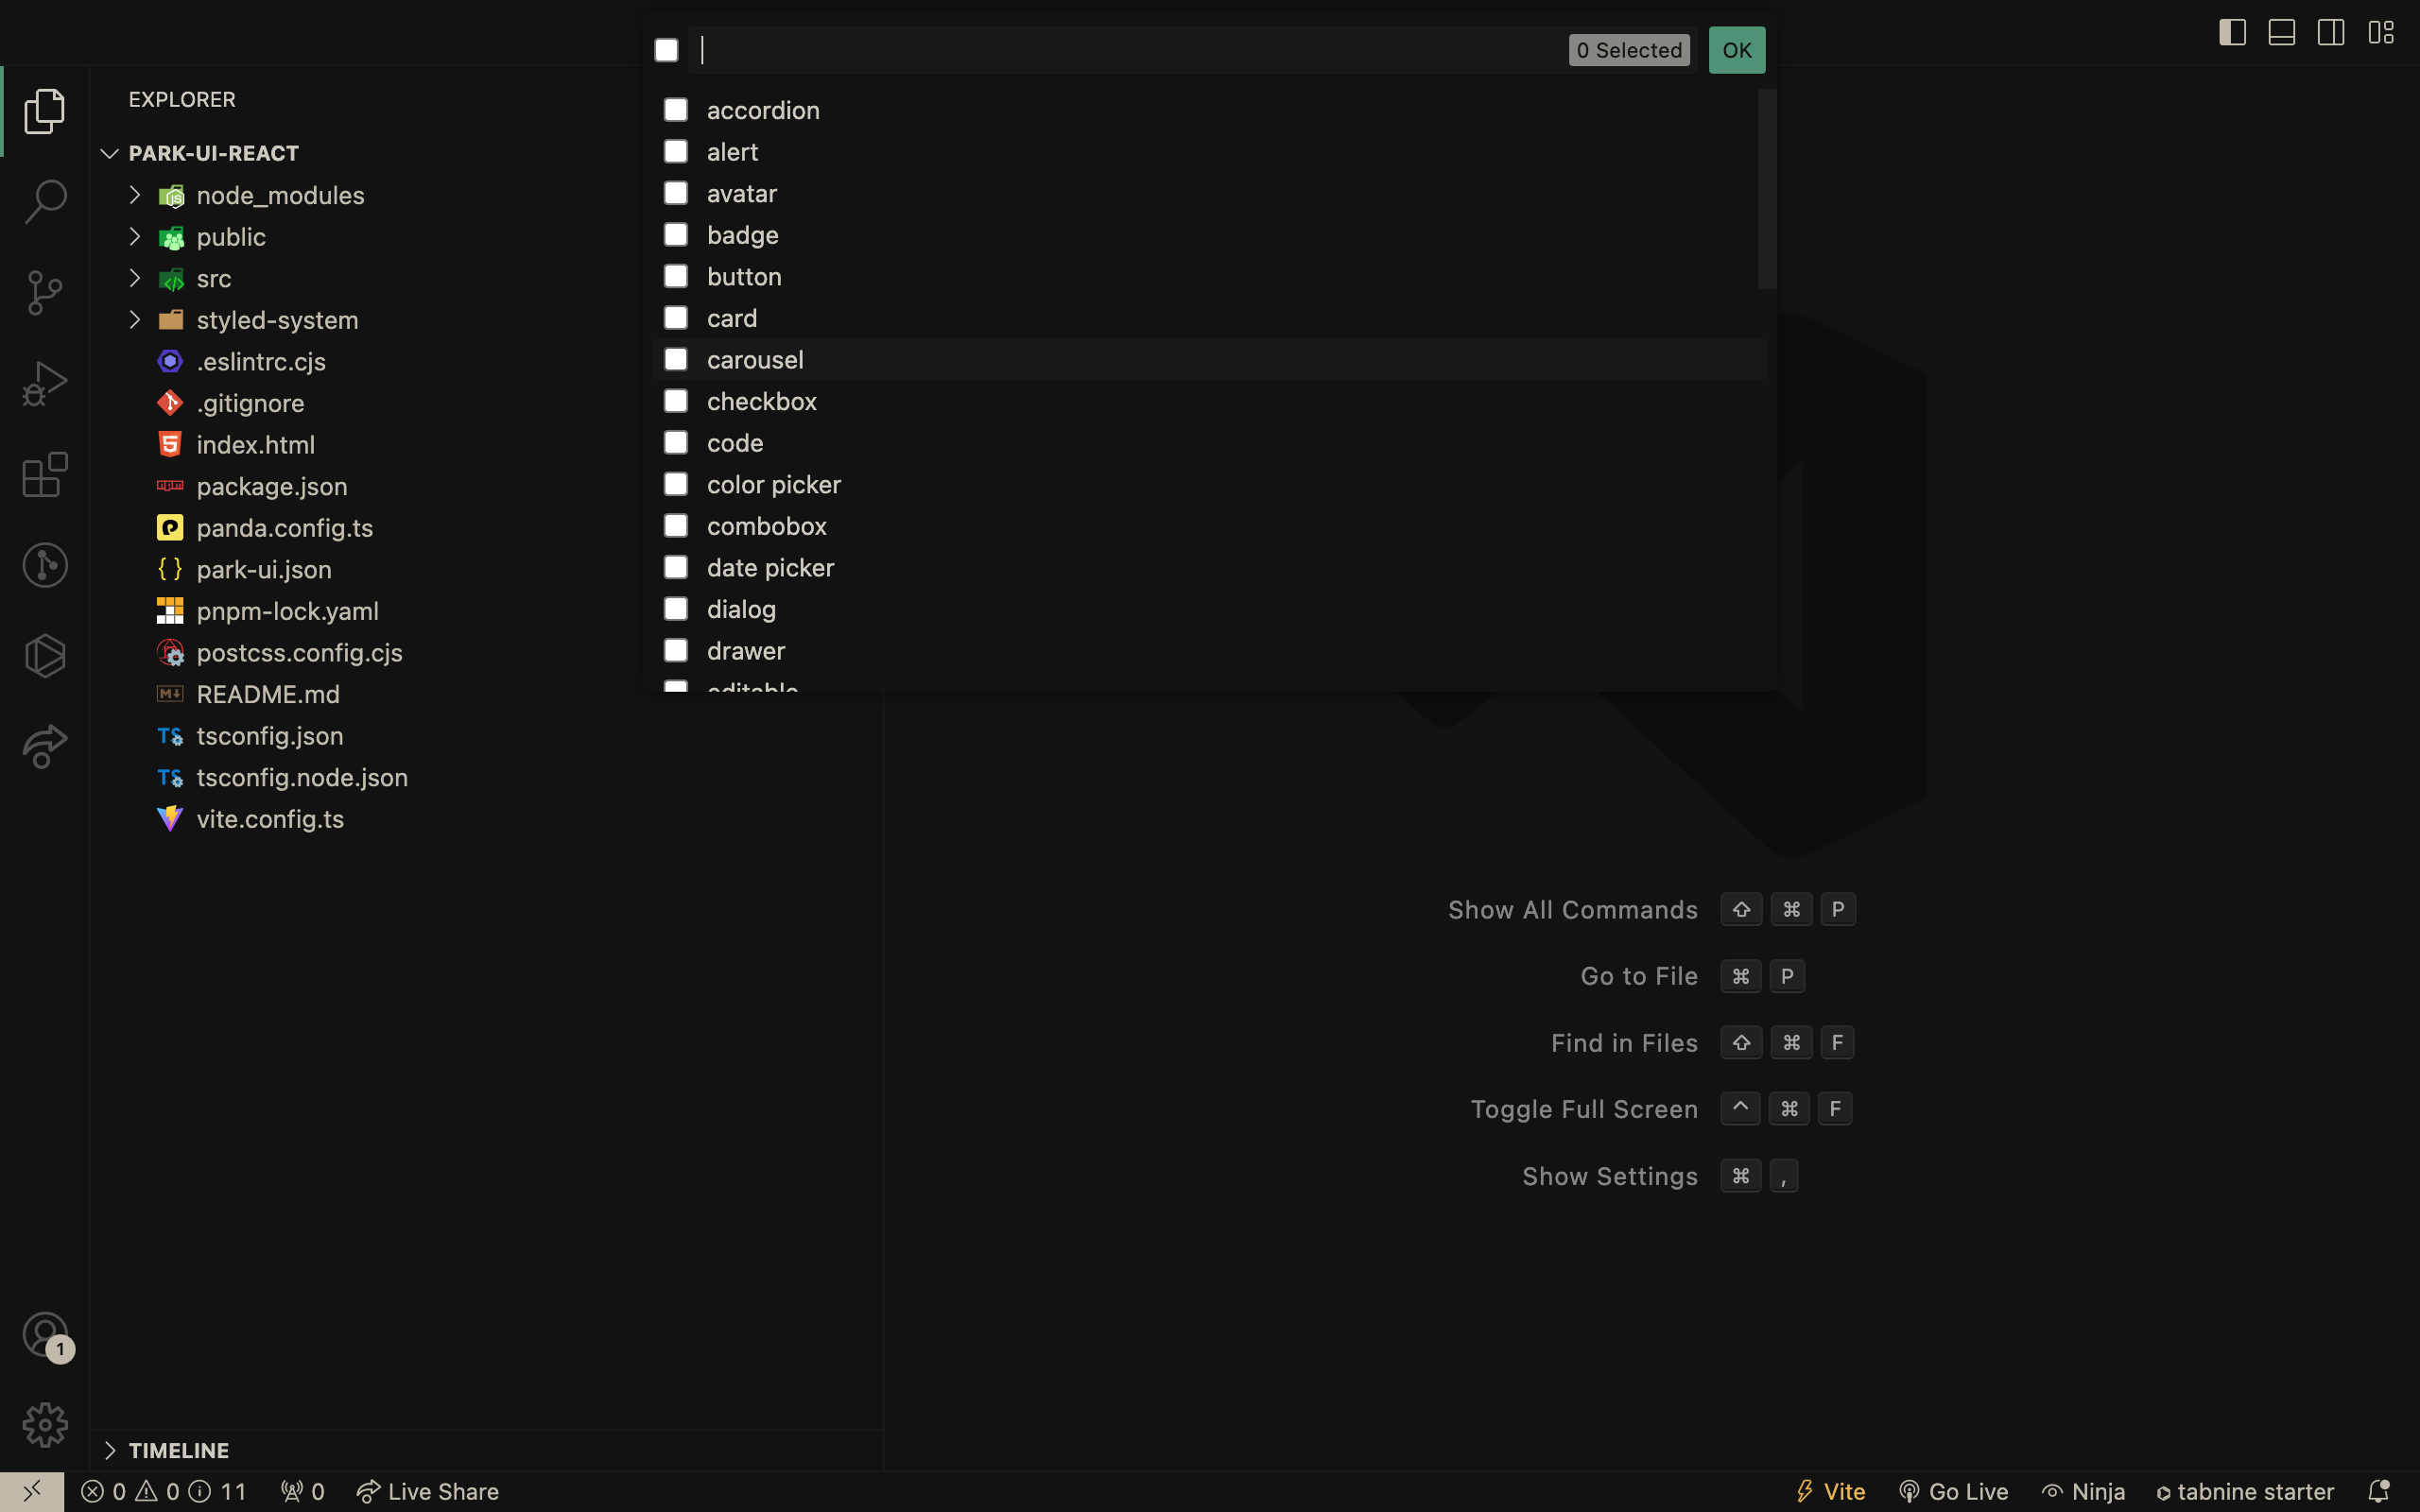The image size is (2420, 1512).
Task: Expand the node_modules folder
Action: [135, 195]
